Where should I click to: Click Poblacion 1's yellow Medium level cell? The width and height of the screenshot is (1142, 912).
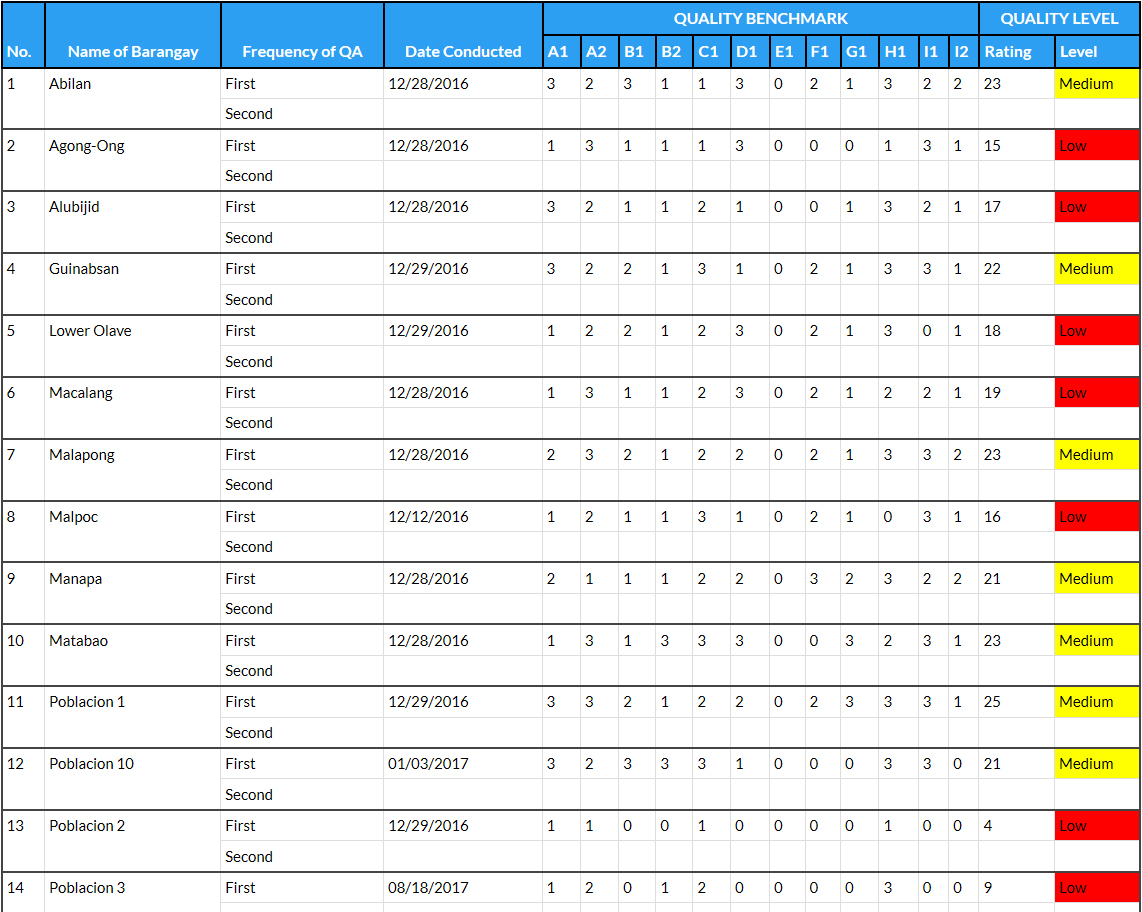point(1097,702)
